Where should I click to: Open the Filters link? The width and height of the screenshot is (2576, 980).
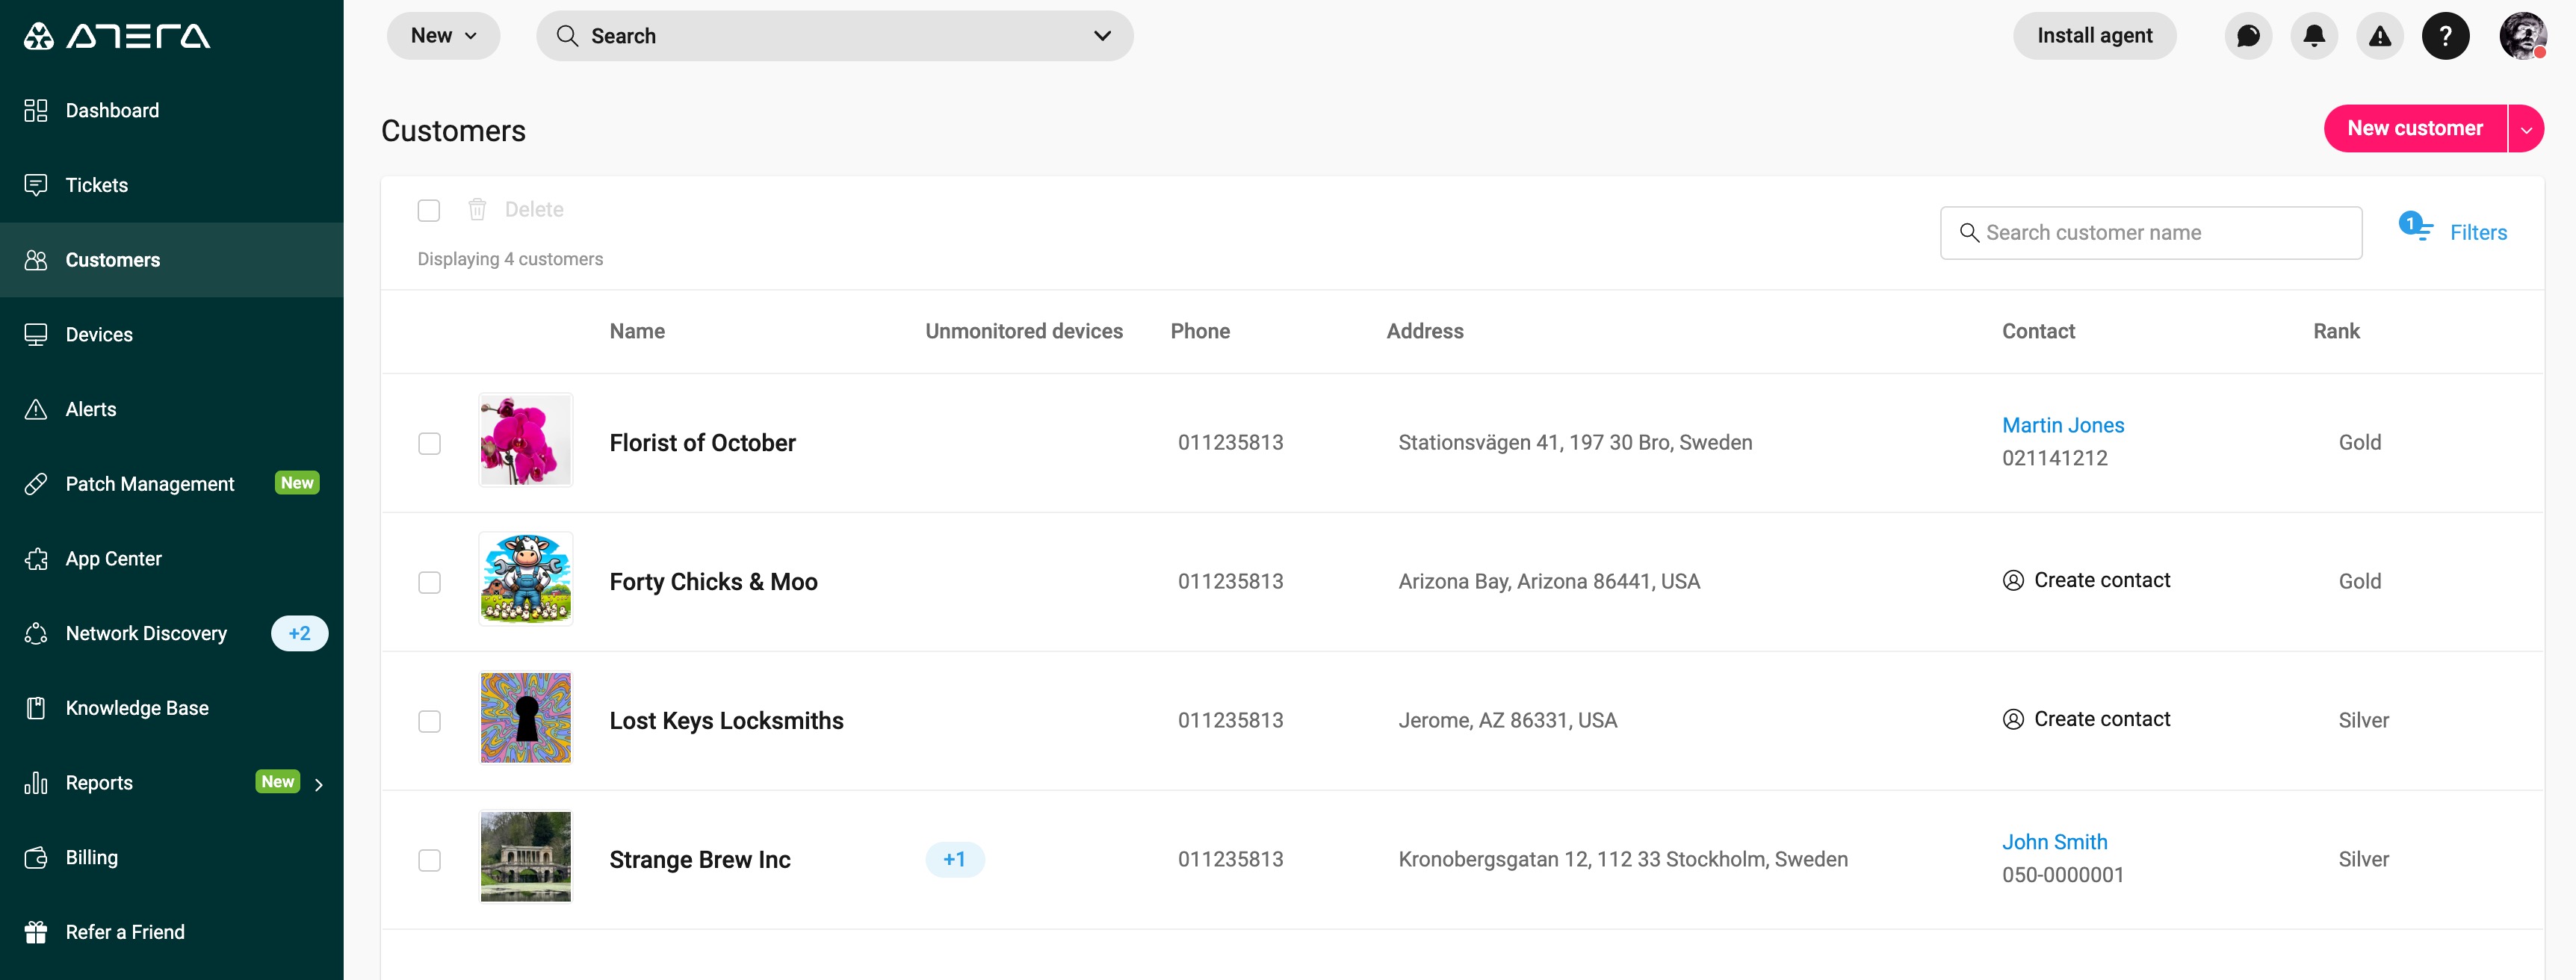pyautogui.click(x=2478, y=233)
